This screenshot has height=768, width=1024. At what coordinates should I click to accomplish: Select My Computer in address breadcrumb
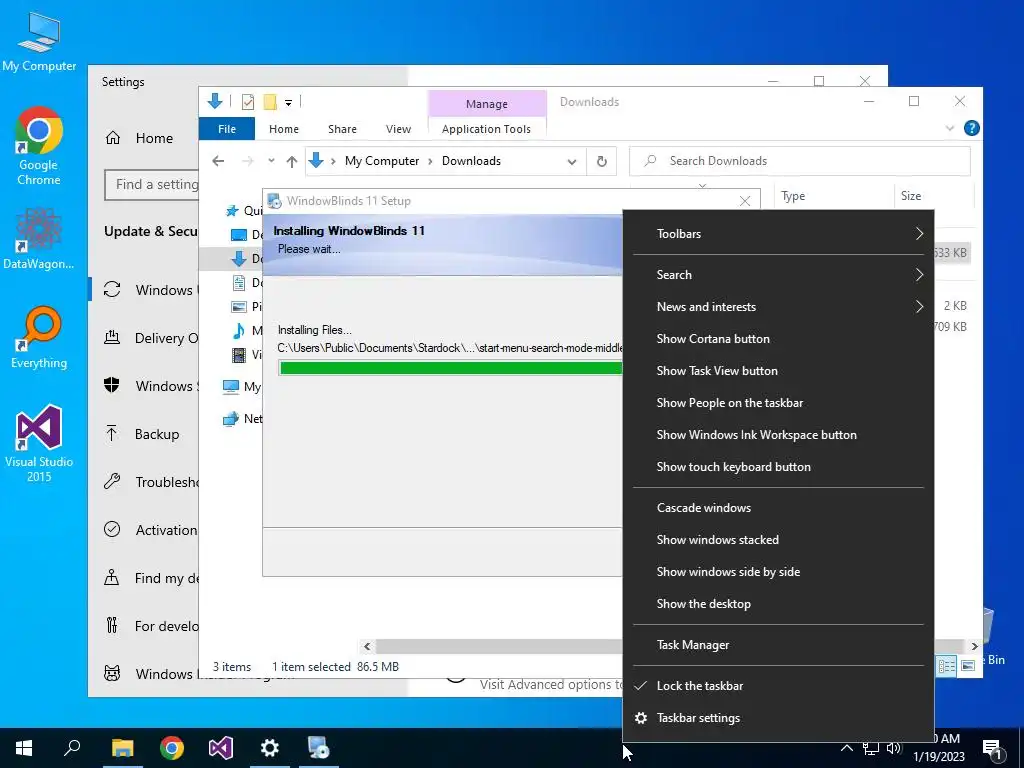(x=382, y=161)
